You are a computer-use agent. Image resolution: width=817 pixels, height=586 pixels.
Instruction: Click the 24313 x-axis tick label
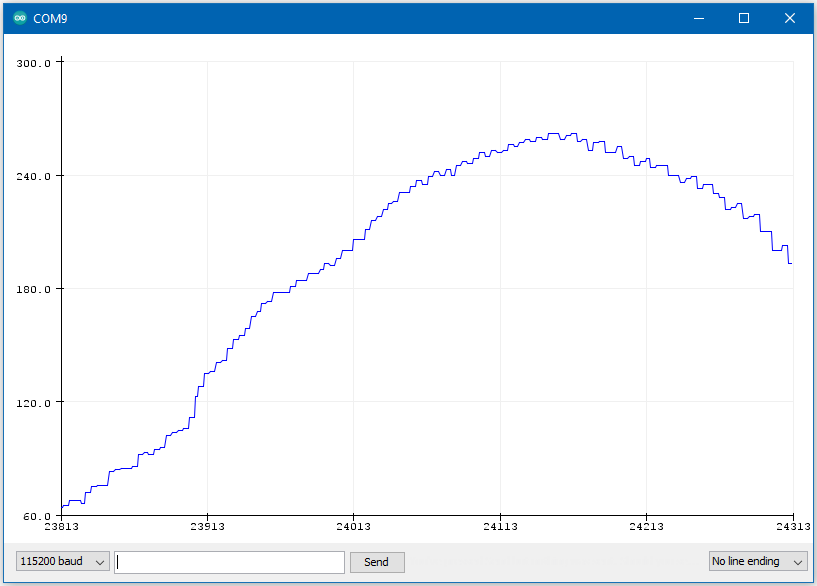pyautogui.click(x=793, y=527)
